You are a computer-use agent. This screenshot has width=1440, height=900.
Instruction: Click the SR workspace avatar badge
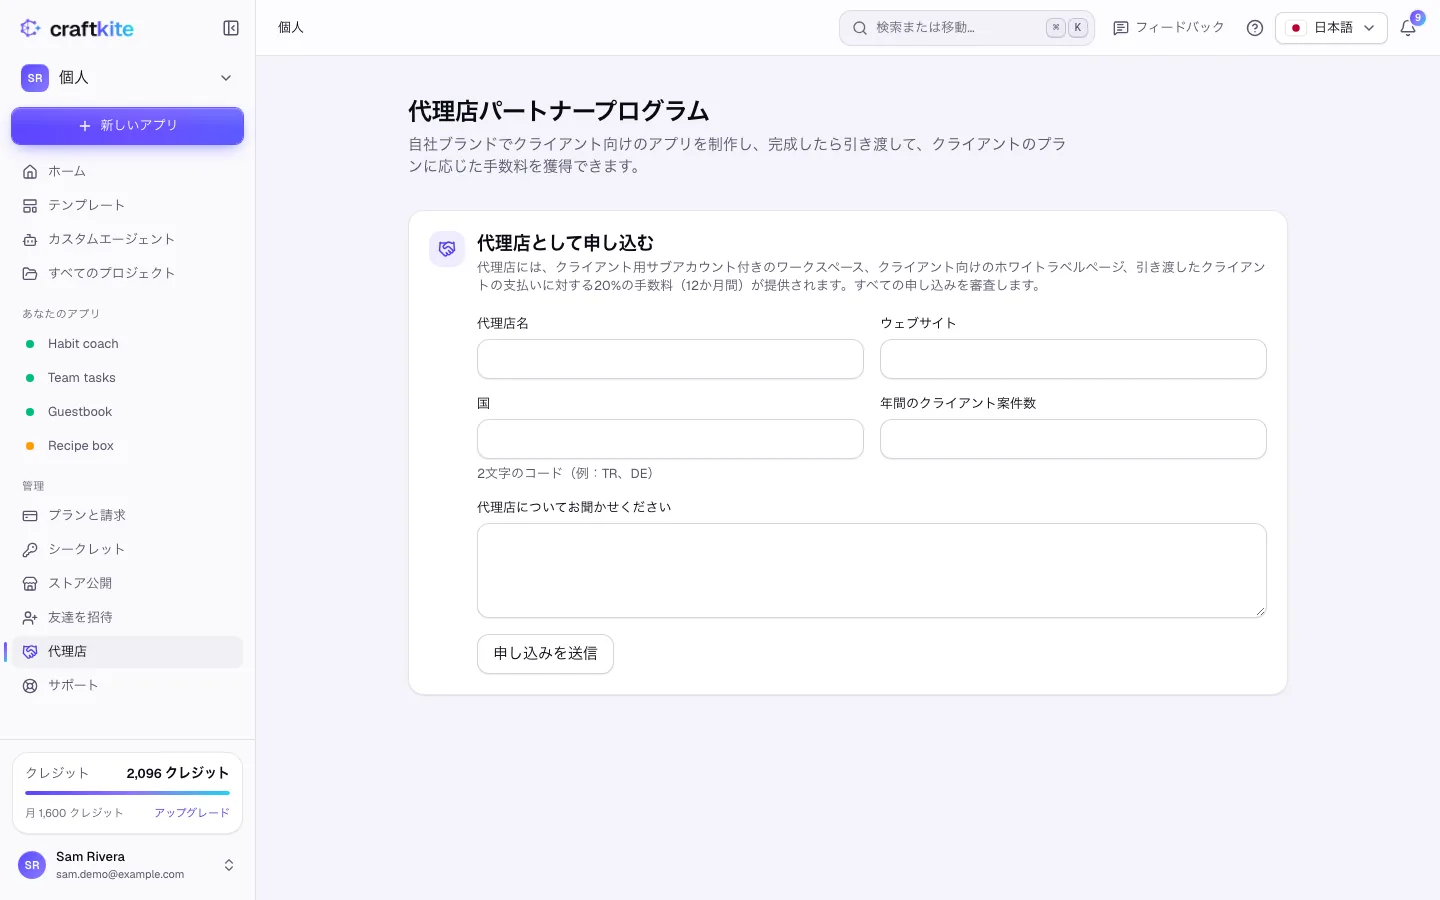[x=35, y=78]
